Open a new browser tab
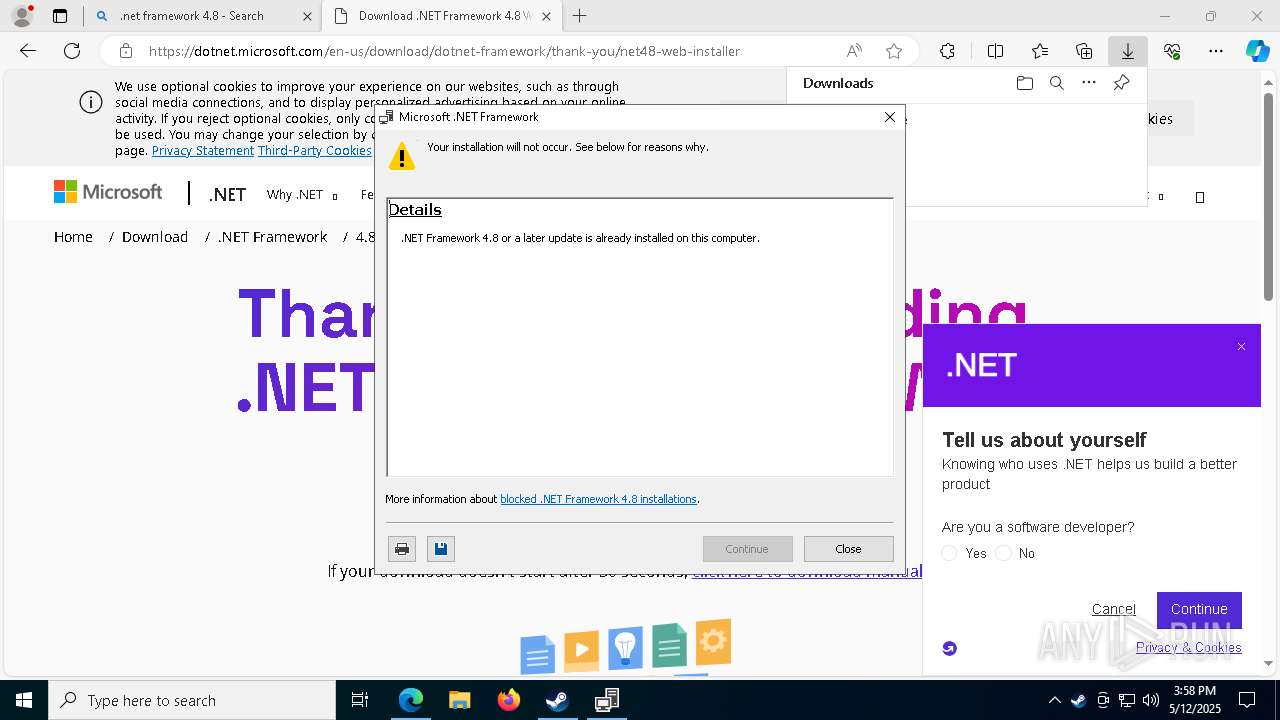1280x720 pixels. pyautogui.click(x=579, y=16)
